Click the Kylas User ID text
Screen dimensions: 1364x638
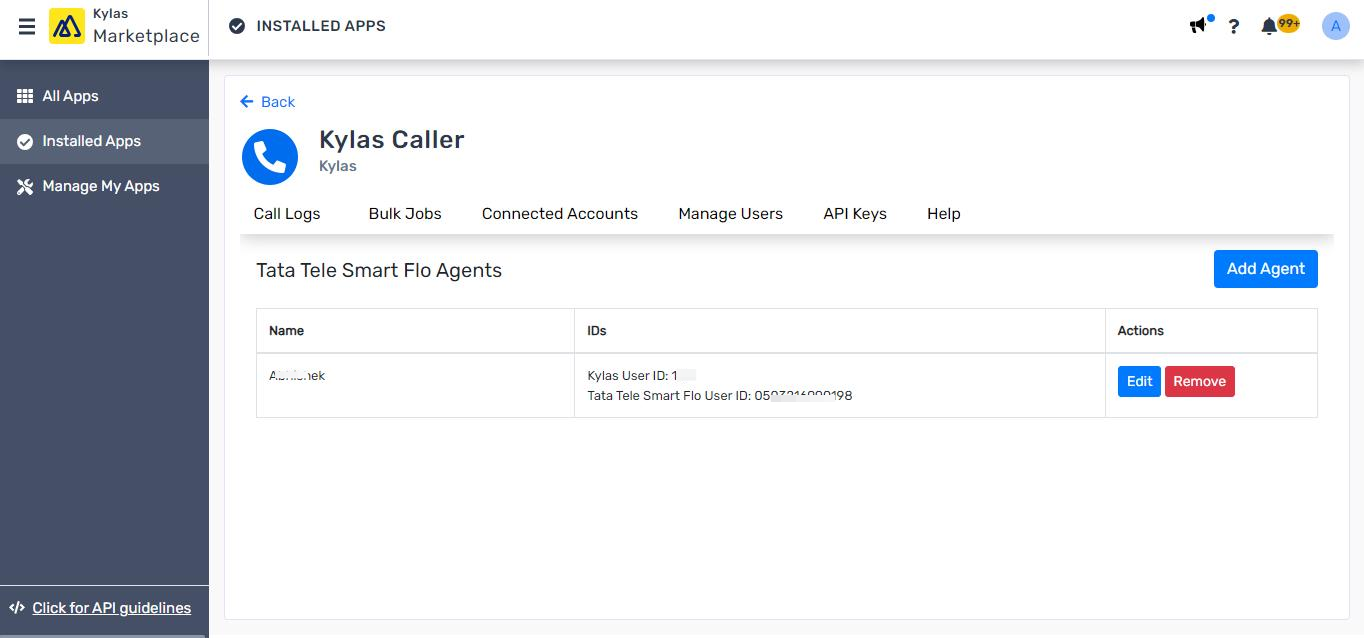point(642,376)
